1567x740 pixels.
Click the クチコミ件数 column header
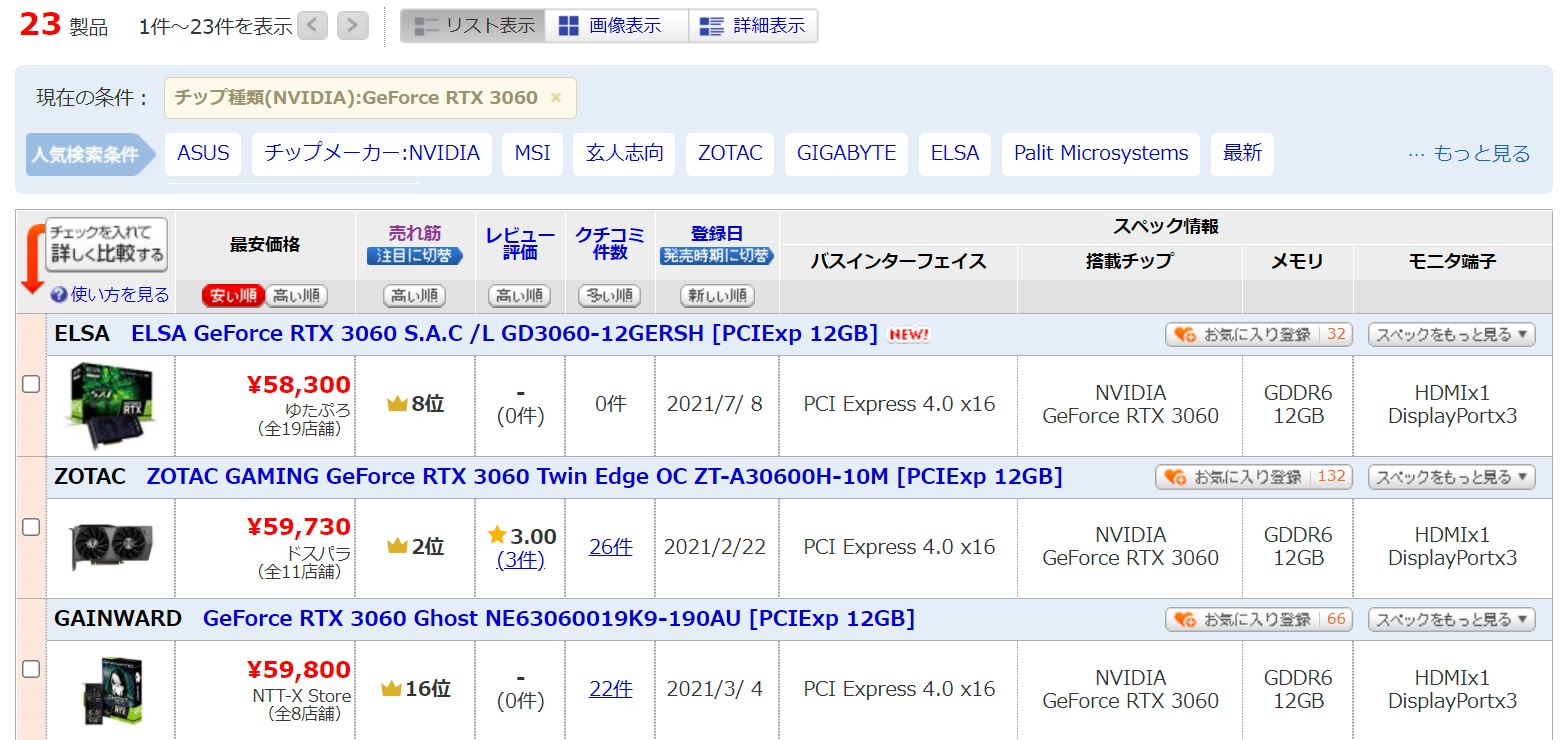tap(610, 243)
